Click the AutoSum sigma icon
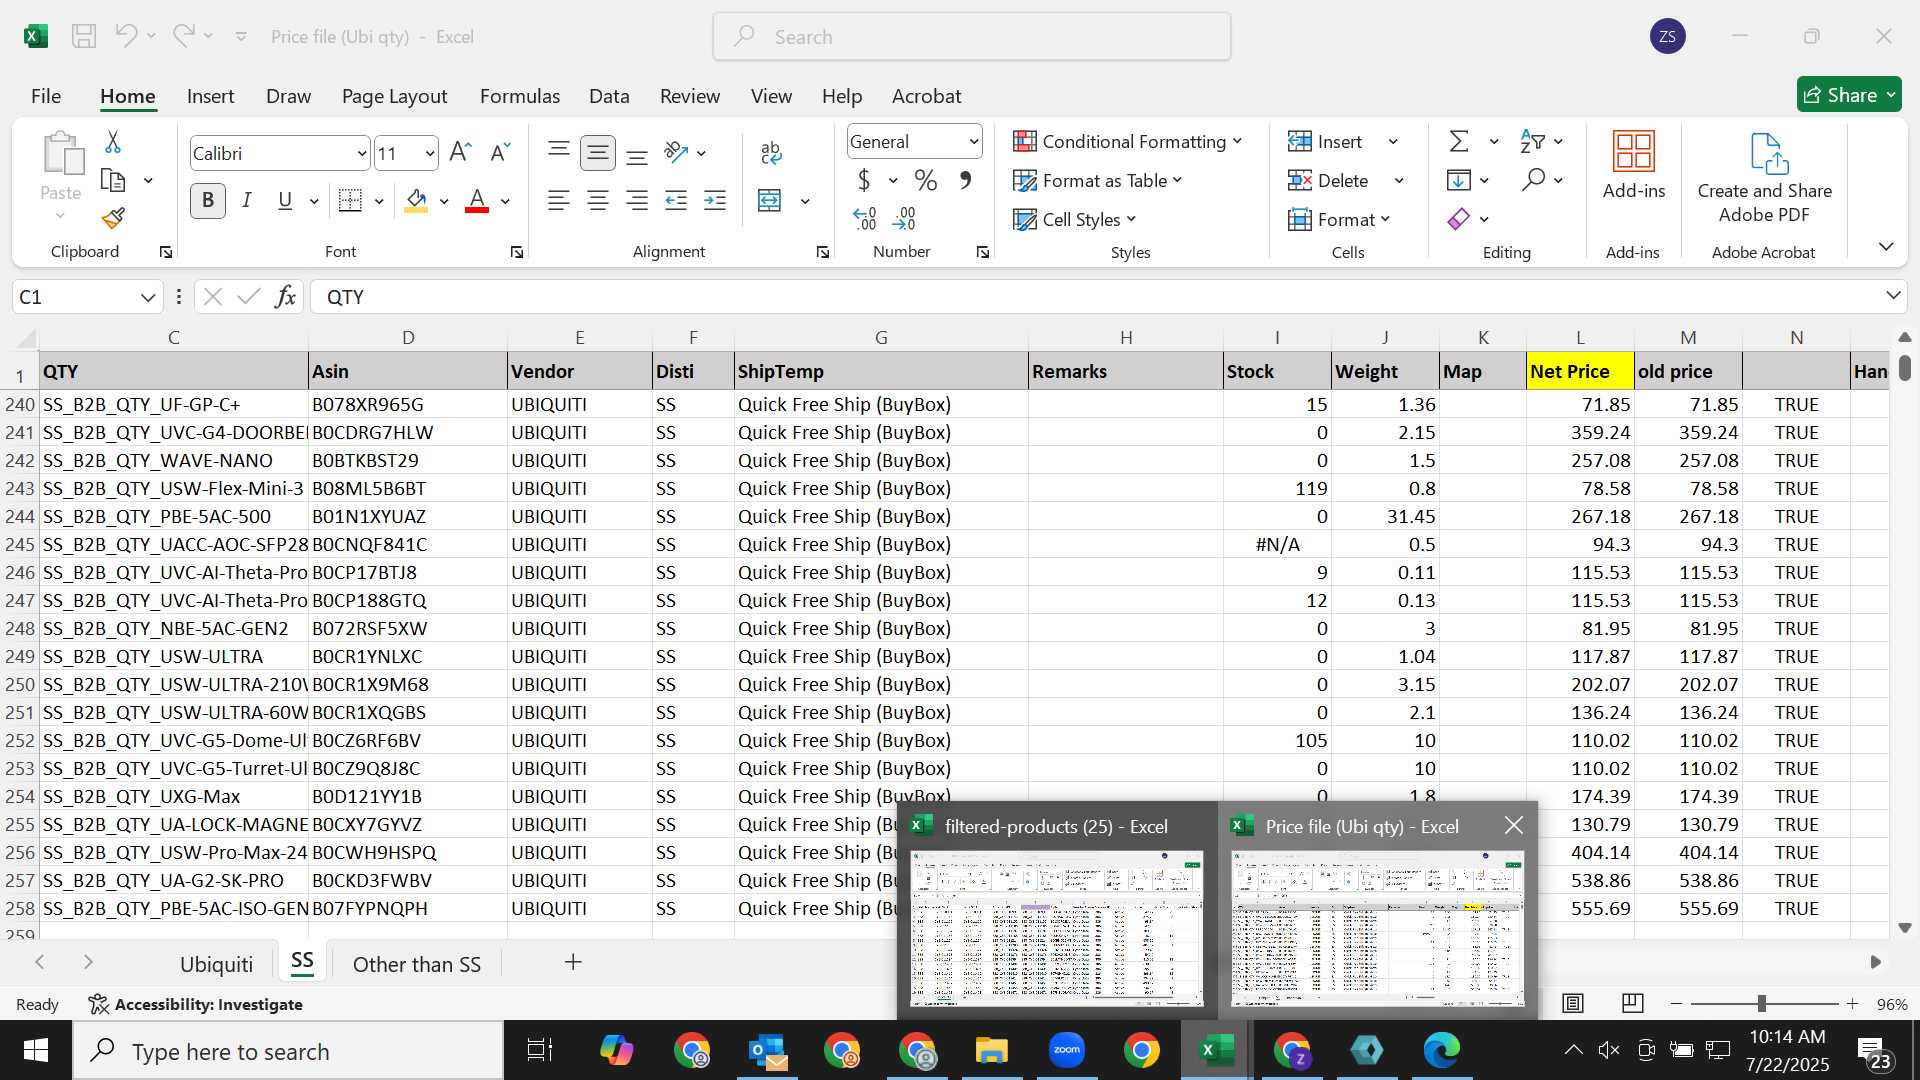Viewport: 1920px width, 1080px height. click(x=1459, y=141)
